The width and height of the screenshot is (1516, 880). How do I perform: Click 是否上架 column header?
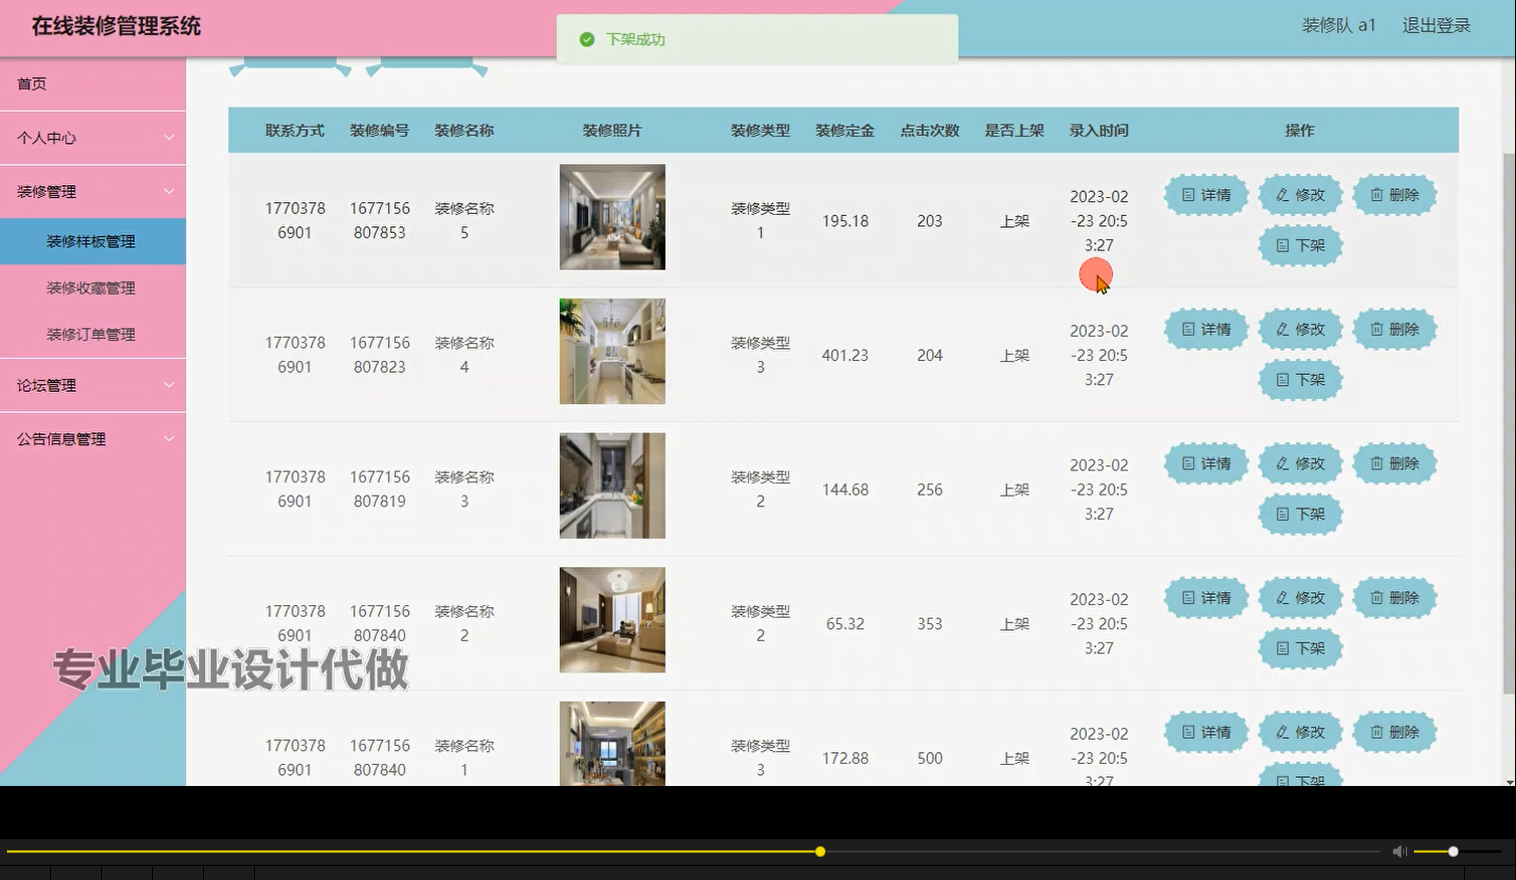coord(1014,130)
